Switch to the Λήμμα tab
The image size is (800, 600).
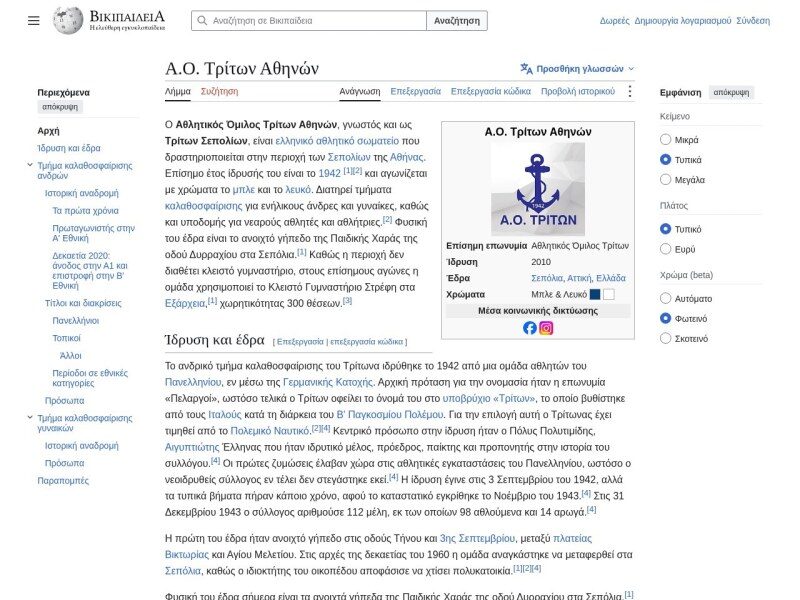point(178,91)
